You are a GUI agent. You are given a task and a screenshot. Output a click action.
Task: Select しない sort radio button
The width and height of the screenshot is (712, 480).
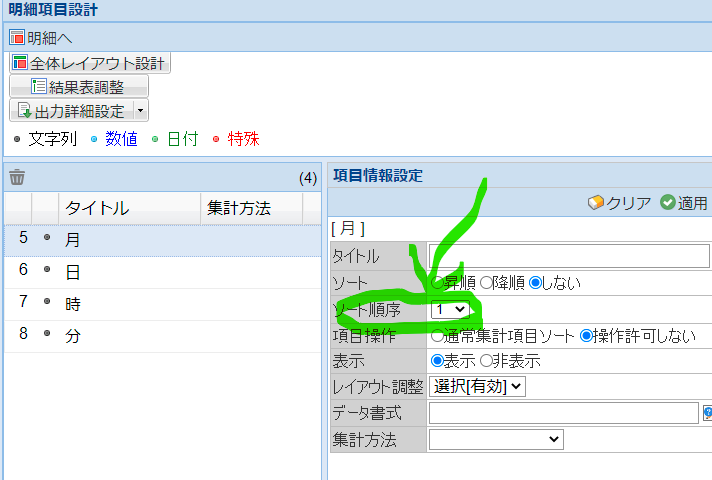[x=536, y=283]
